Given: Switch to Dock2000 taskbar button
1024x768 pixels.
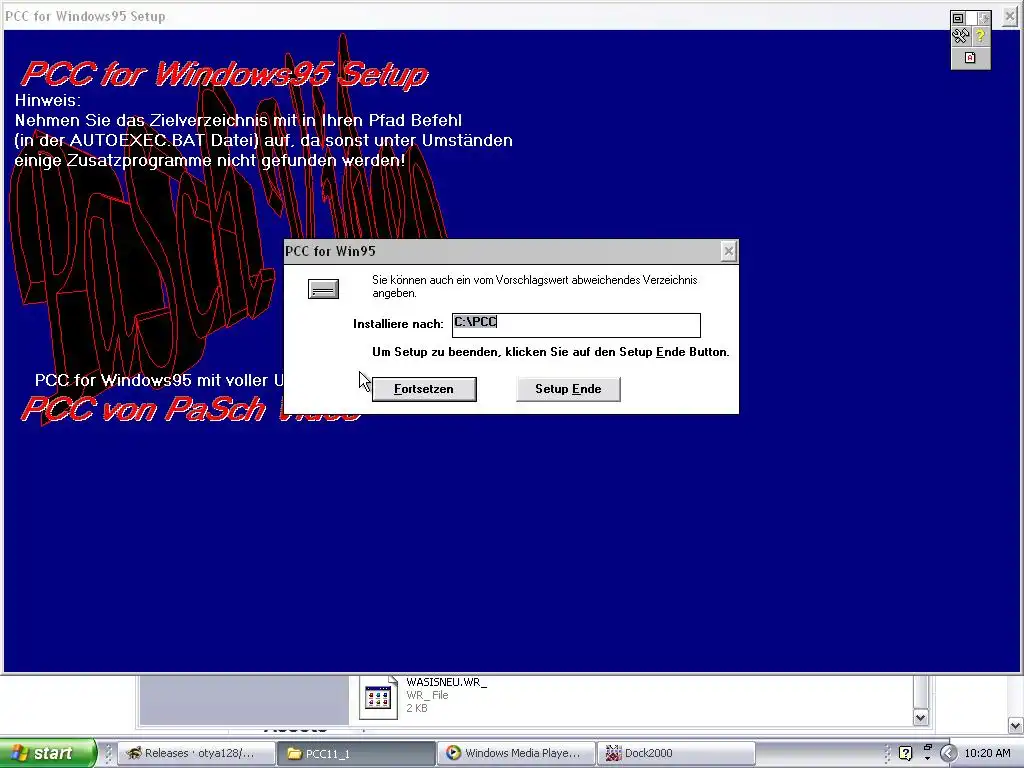Looking at the screenshot, I should (675, 753).
